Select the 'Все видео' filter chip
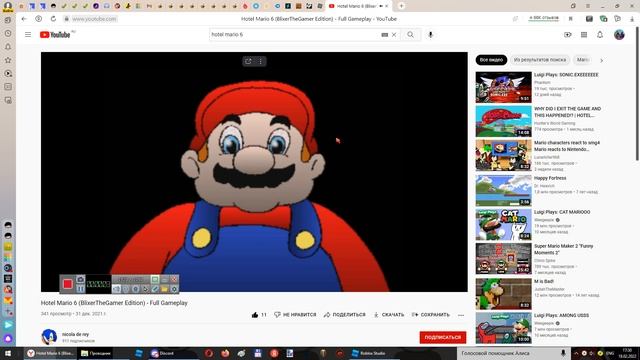Image resolution: width=640 pixels, height=360 pixels. (x=491, y=60)
